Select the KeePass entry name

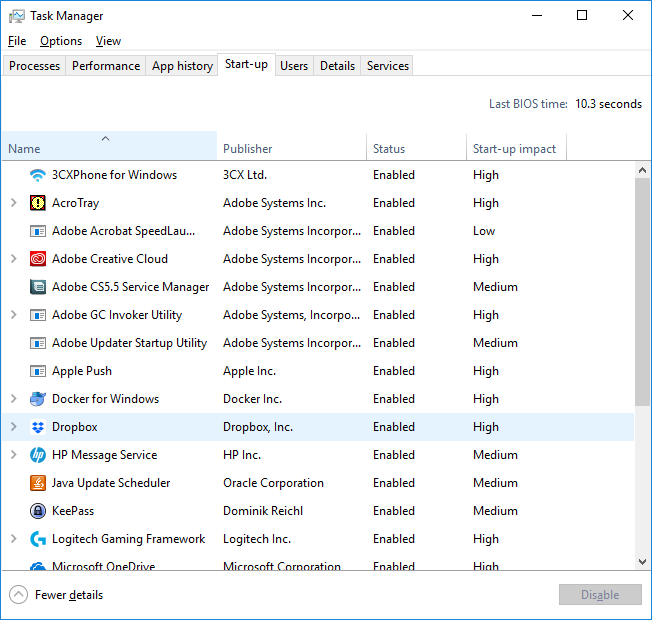click(x=73, y=511)
